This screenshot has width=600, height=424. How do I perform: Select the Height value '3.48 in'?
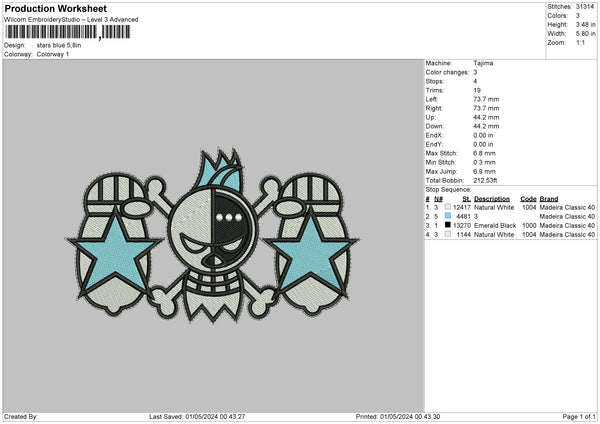tap(585, 24)
